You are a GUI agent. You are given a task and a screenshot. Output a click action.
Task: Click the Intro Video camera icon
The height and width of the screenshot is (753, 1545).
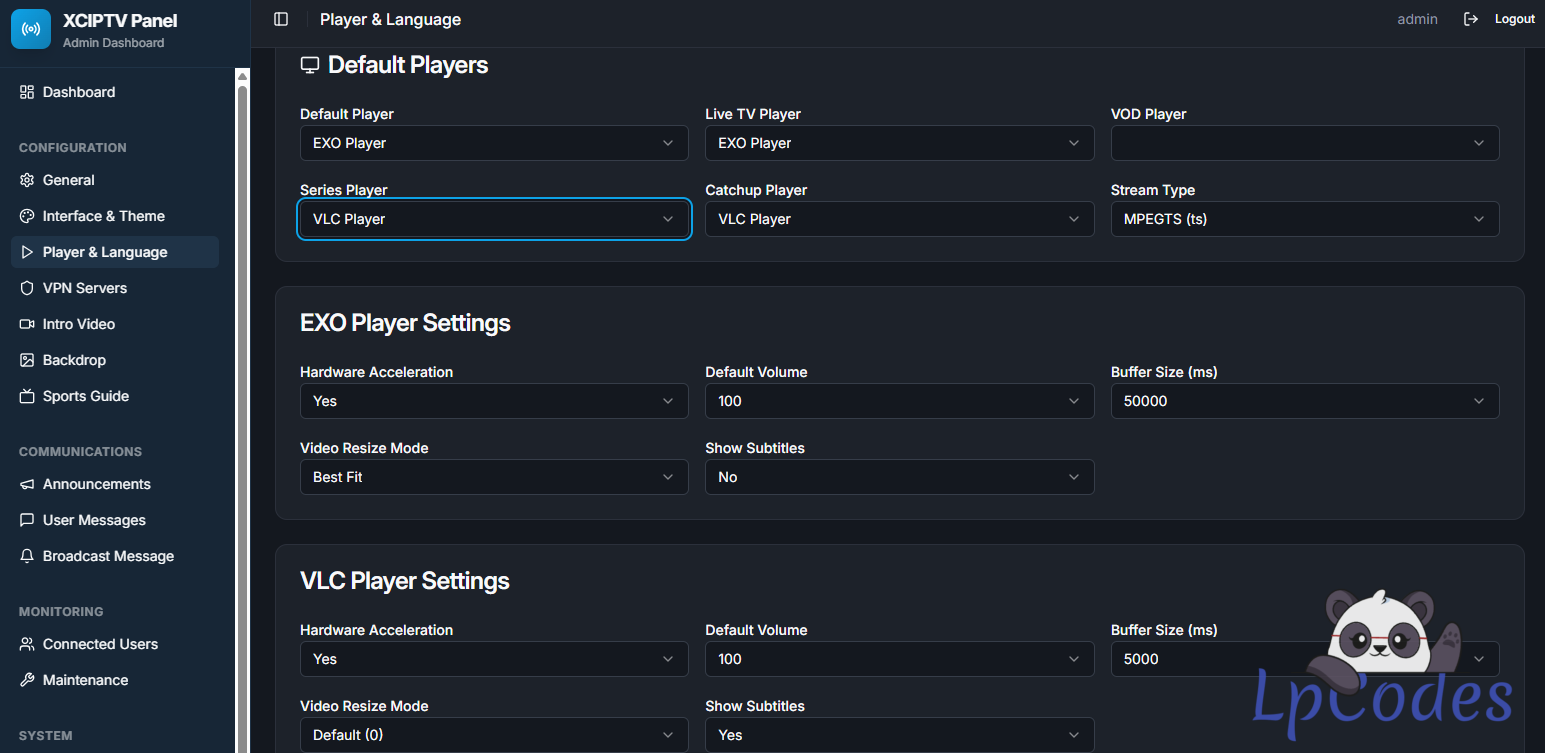pyautogui.click(x=27, y=324)
